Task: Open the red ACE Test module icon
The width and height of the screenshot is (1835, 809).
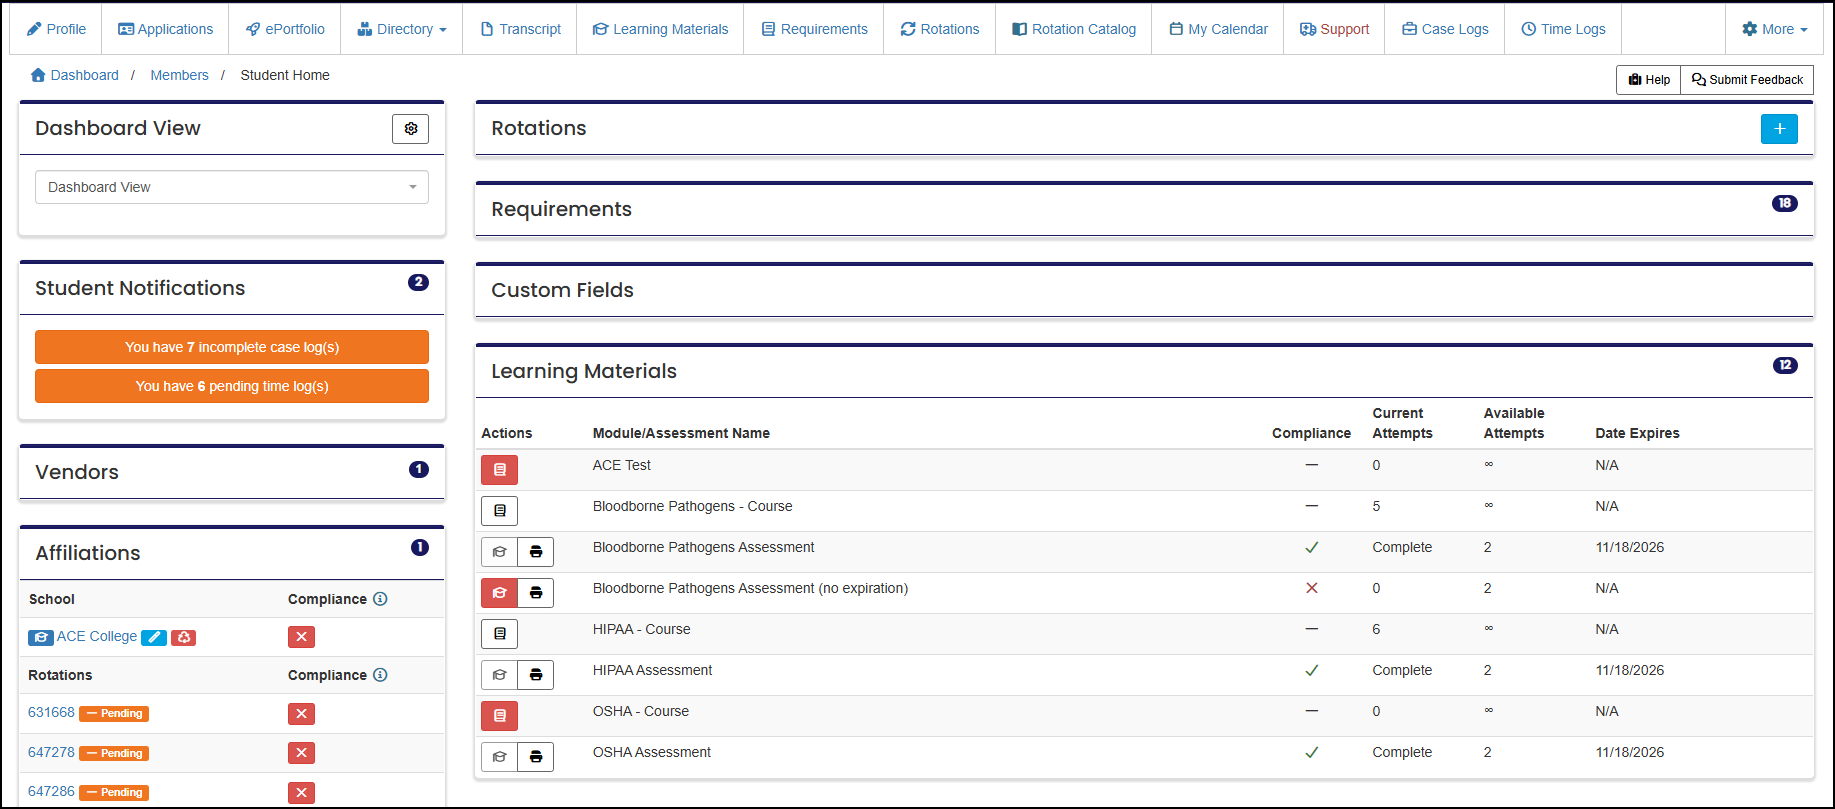Action: tap(499, 470)
